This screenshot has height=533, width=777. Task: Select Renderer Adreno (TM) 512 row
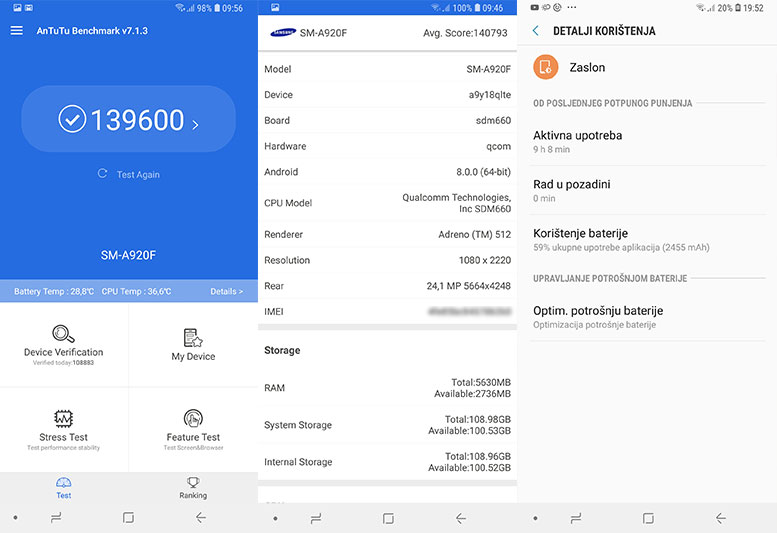click(388, 234)
